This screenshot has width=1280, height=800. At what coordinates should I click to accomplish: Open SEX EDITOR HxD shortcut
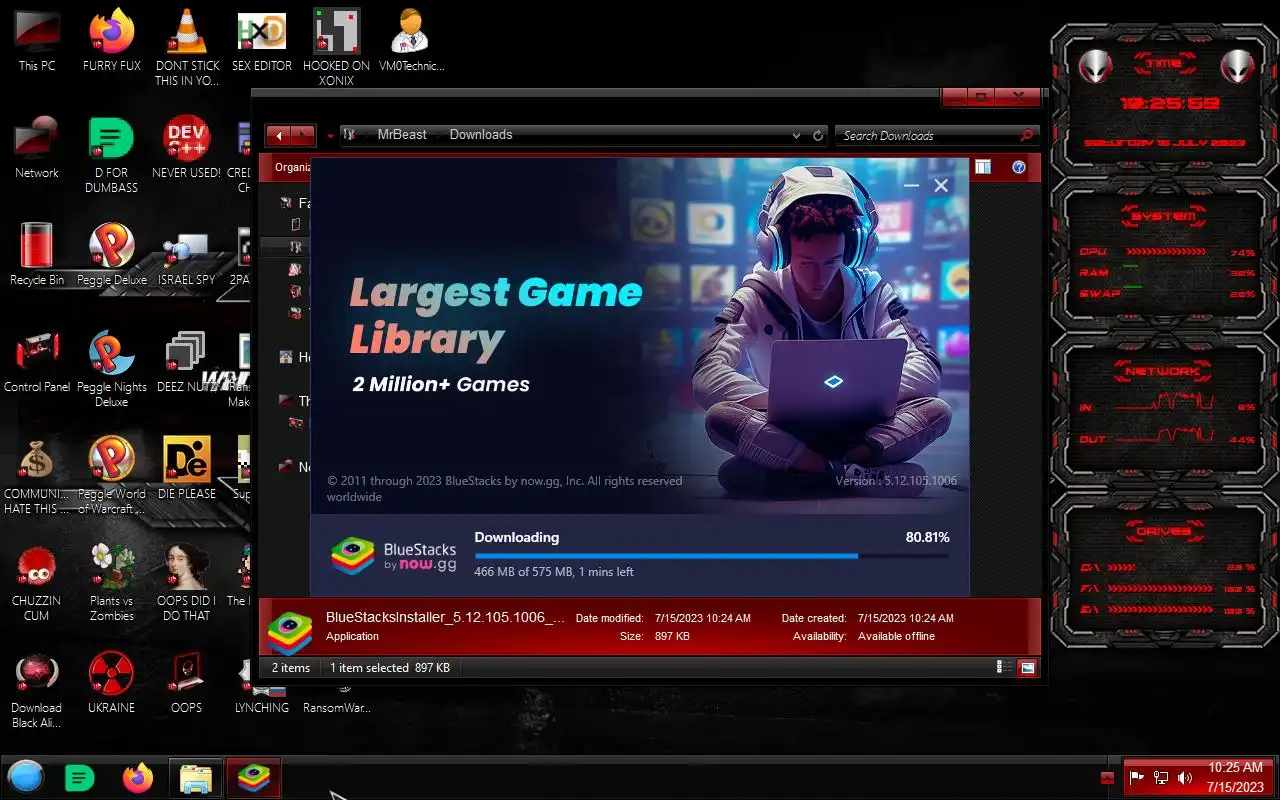pos(262,41)
